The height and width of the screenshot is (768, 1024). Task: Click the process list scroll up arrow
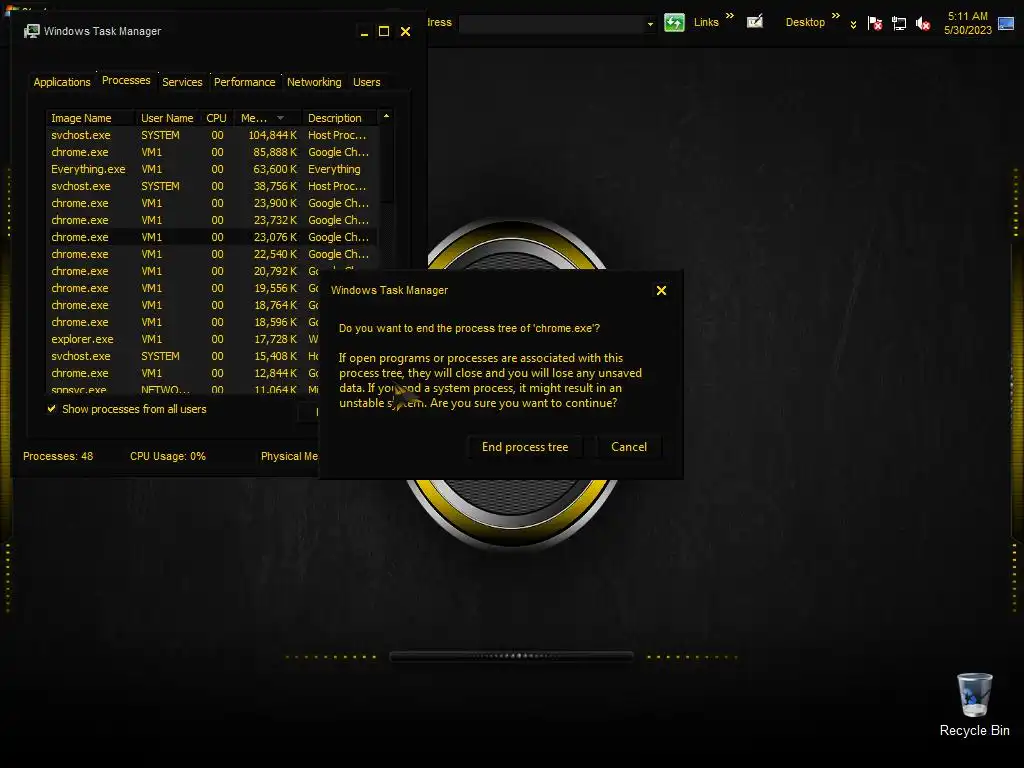pyautogui.click(x=386, y=116)
